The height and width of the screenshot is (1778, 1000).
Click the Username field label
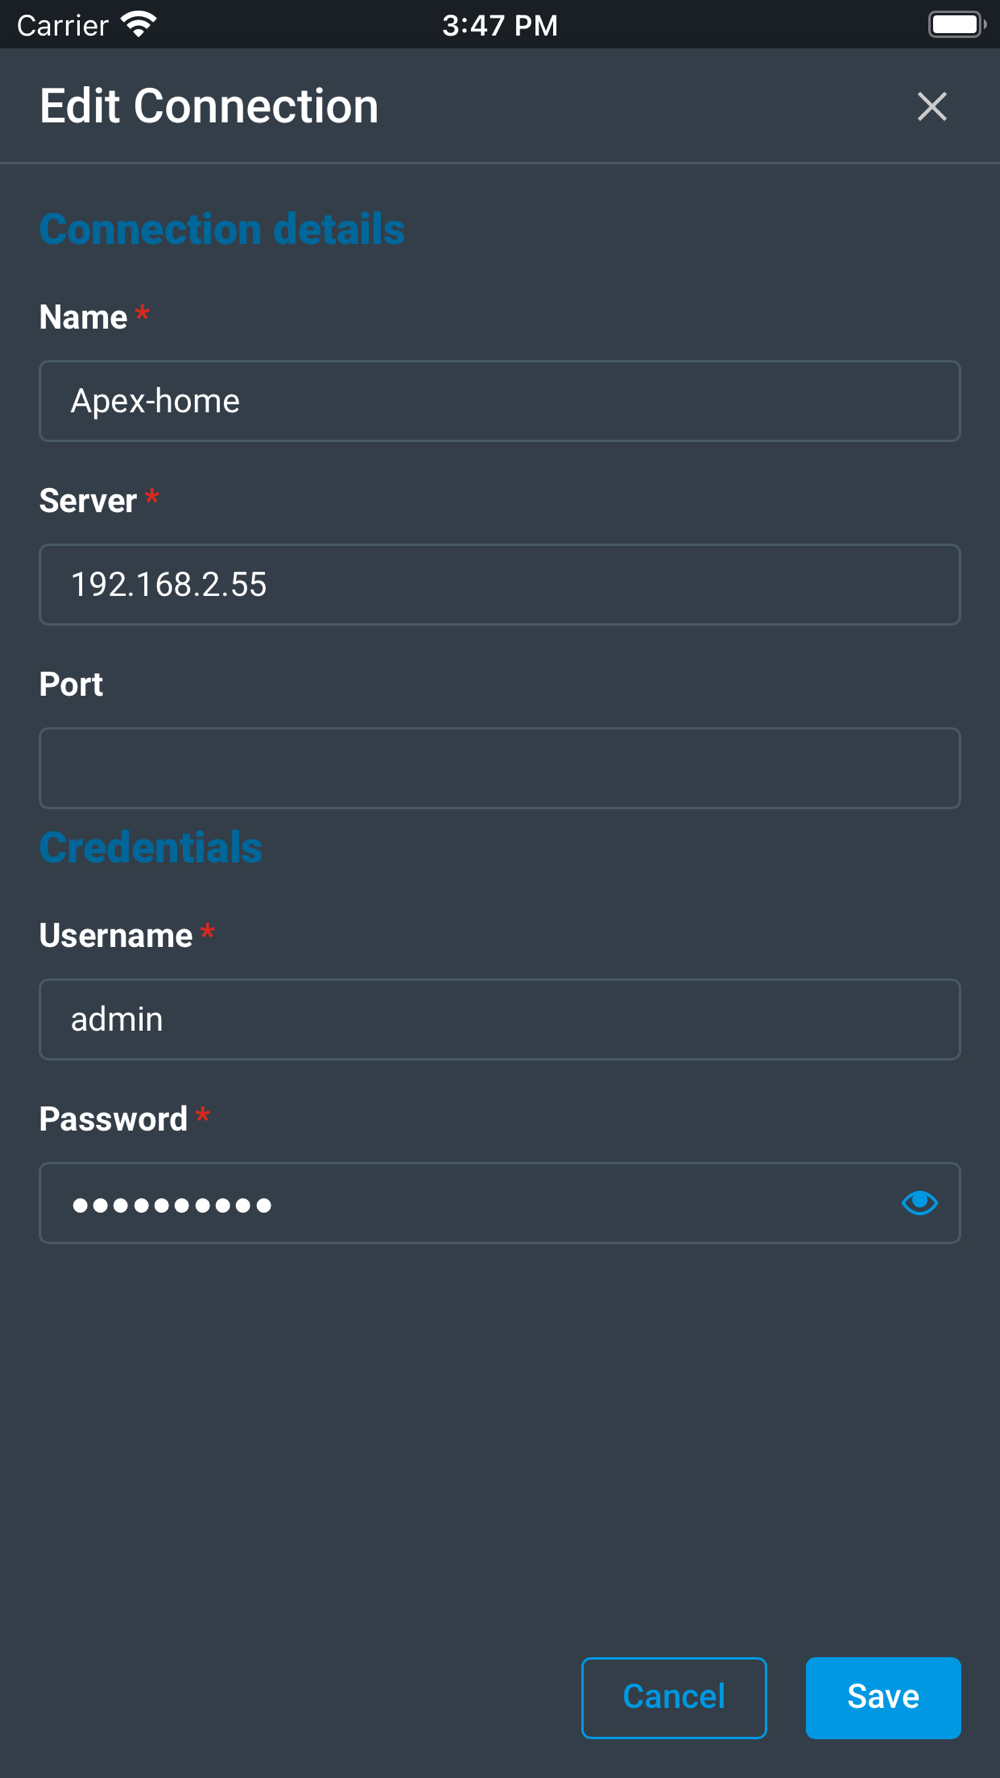[116, 935]
